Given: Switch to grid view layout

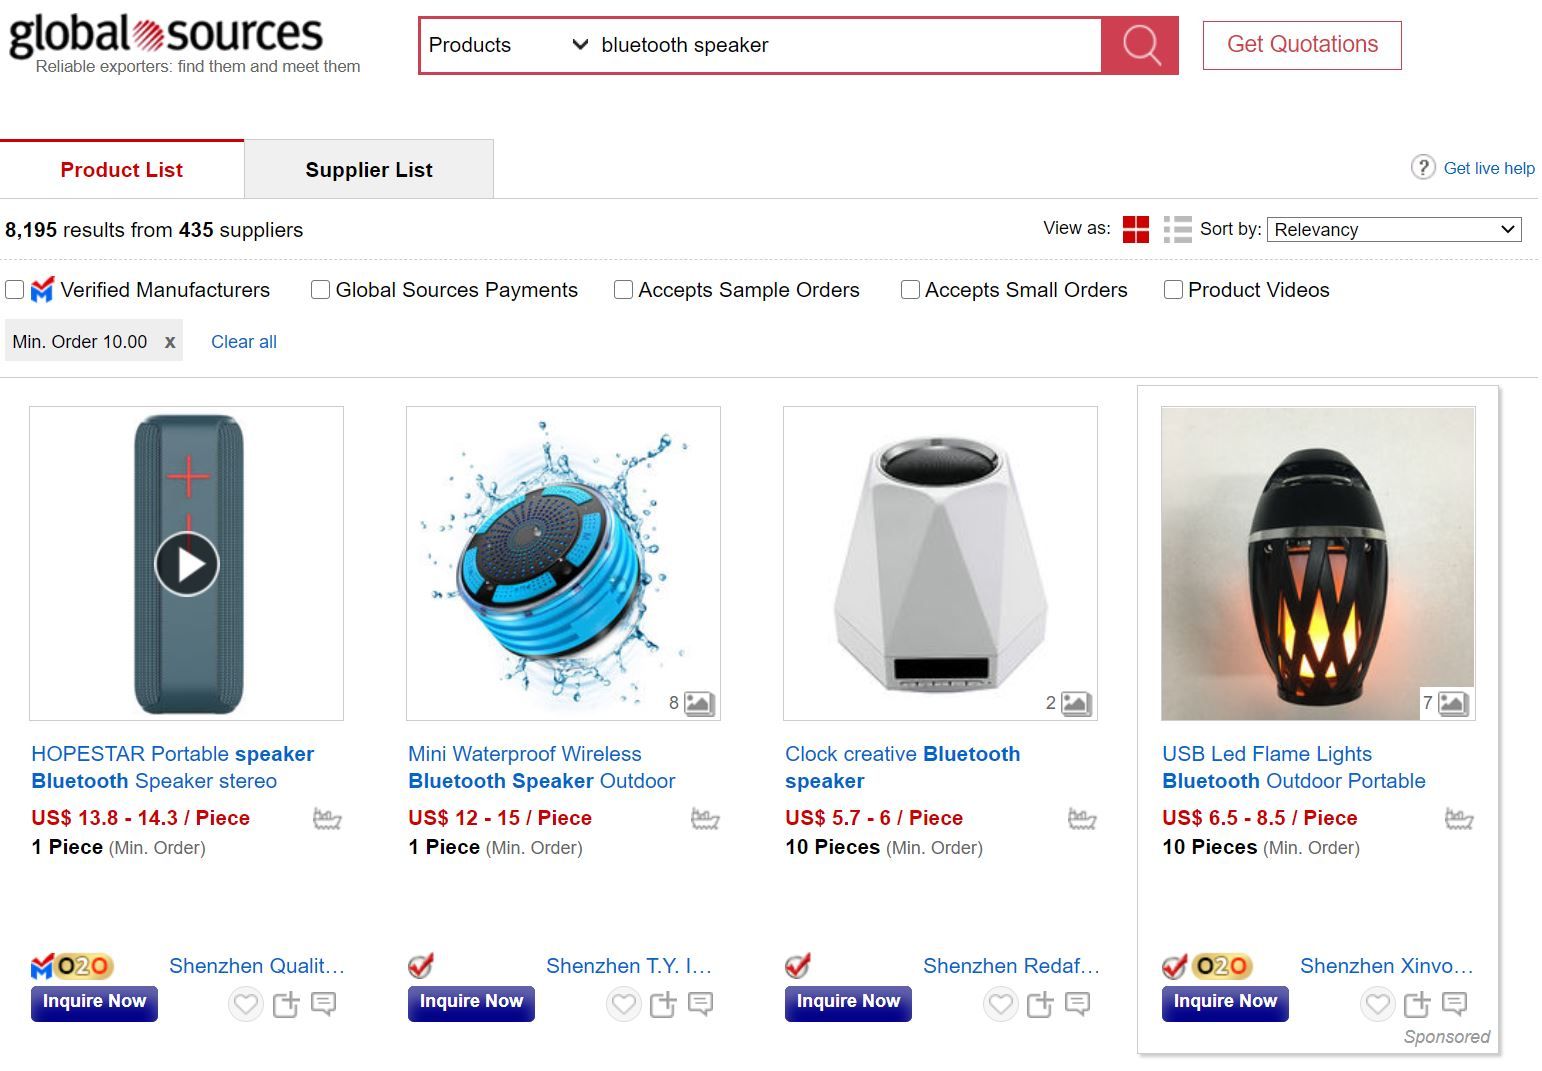Looking at the screenshot, I should tap(1136, 229).
